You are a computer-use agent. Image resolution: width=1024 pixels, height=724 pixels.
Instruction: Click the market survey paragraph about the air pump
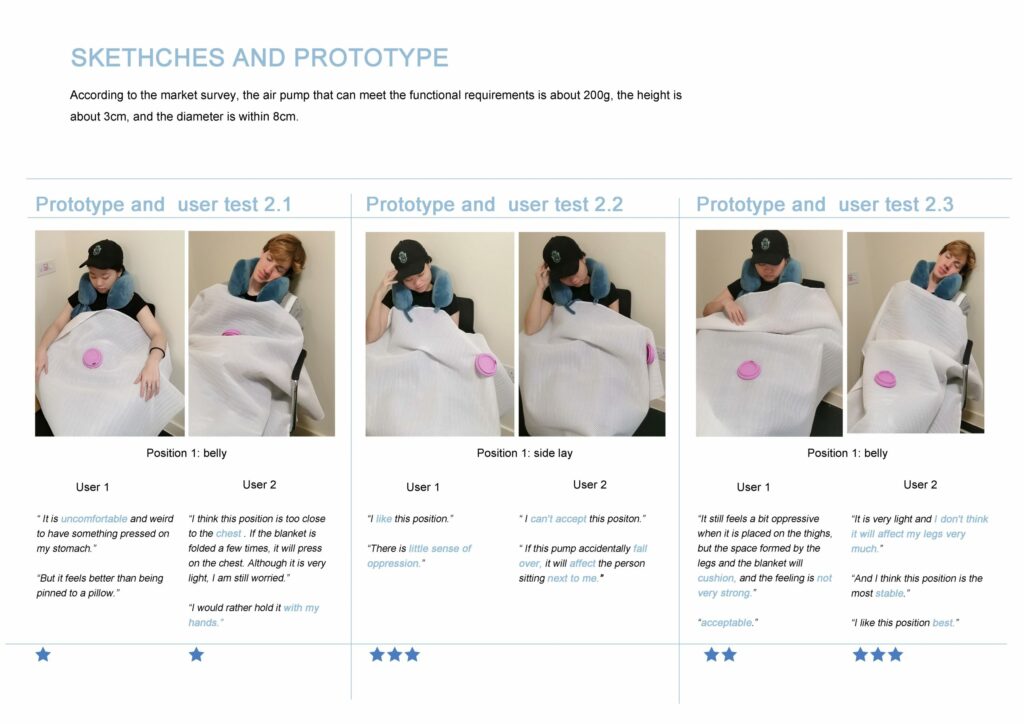pos(376,106)
